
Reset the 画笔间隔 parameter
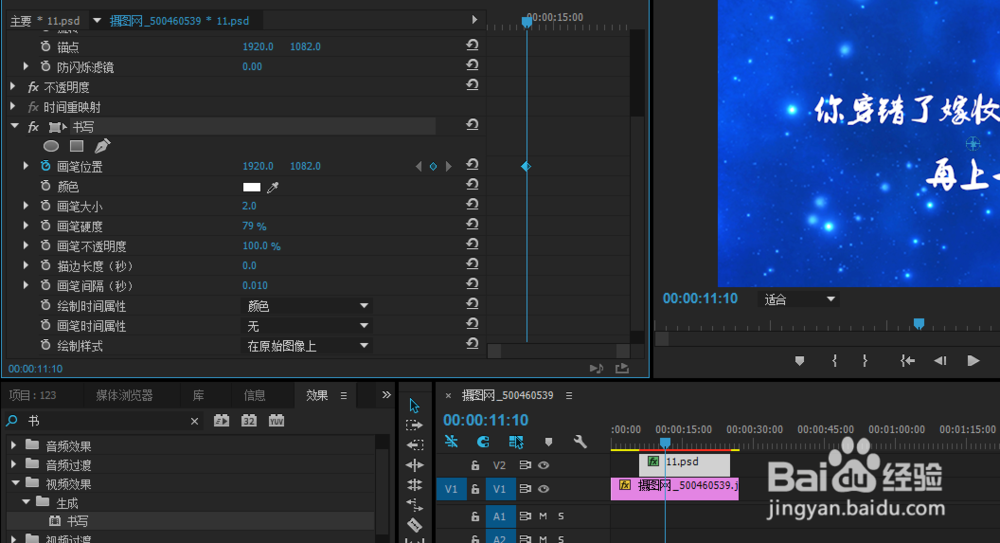(472, 284)
